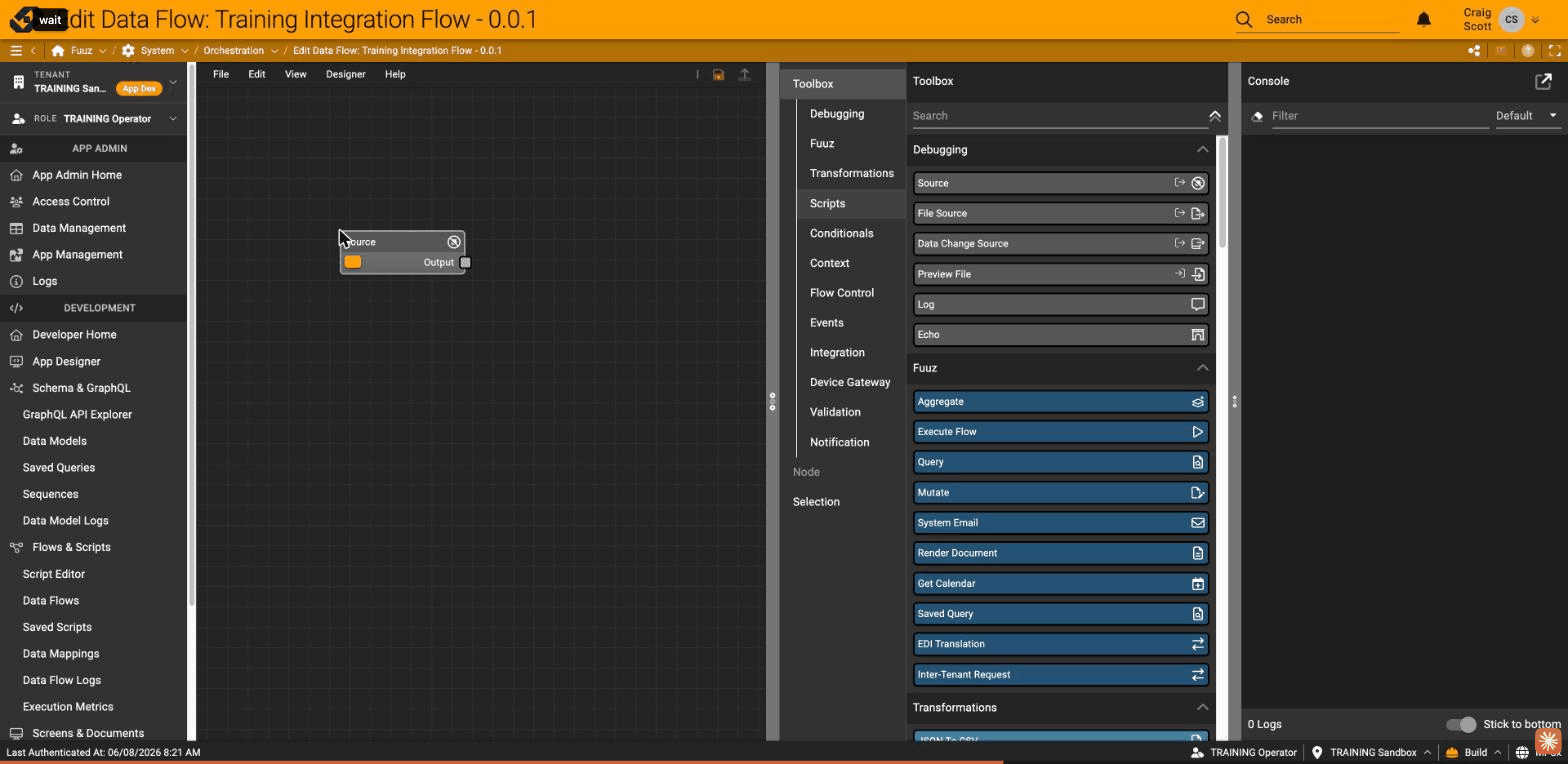Viewport: 1568px width, 764px height.
Task: Select the Execute Flow node
Action: 1060,432
